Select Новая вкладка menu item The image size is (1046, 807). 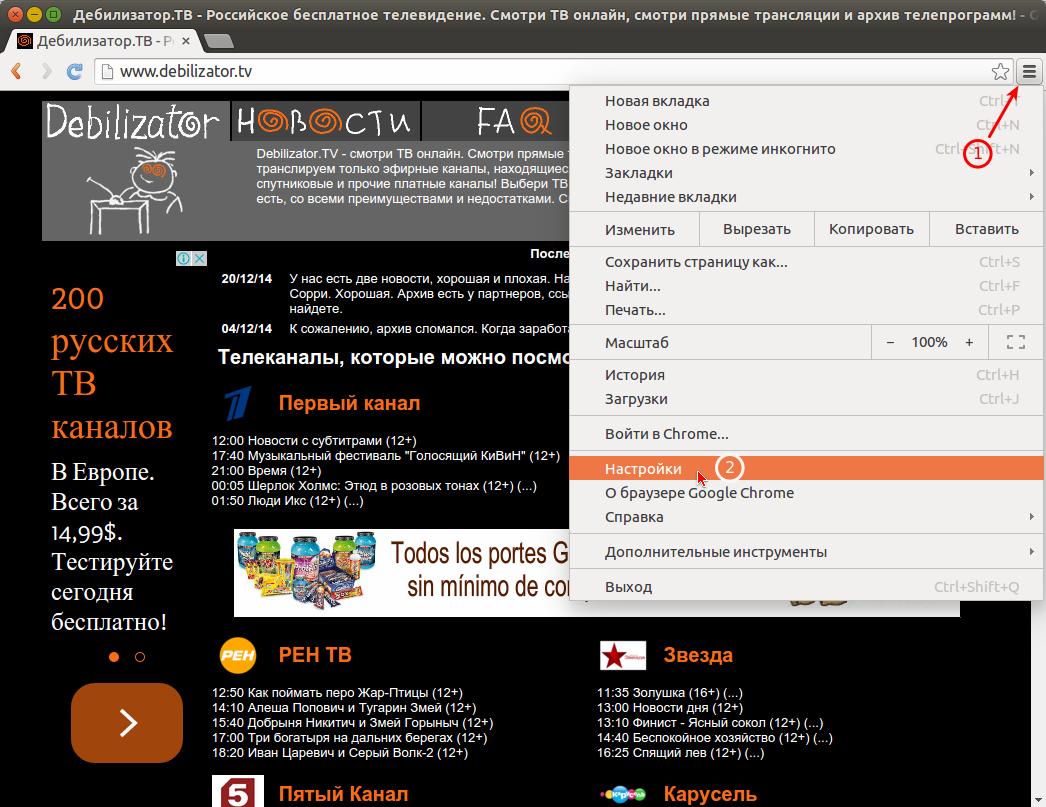click(x=806, y=101)
